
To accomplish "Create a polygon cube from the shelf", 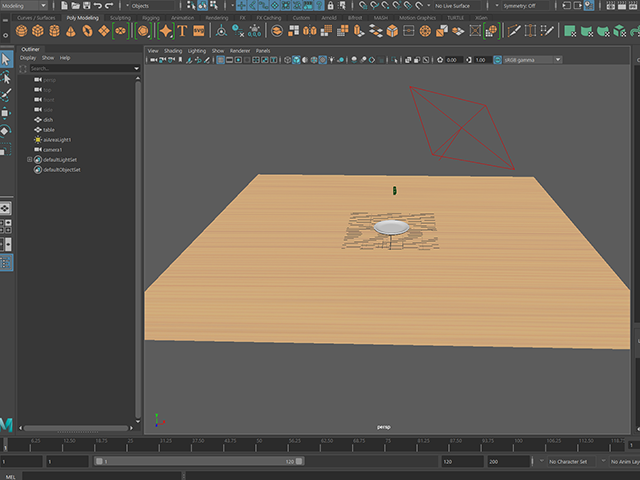I will [38, 31].
